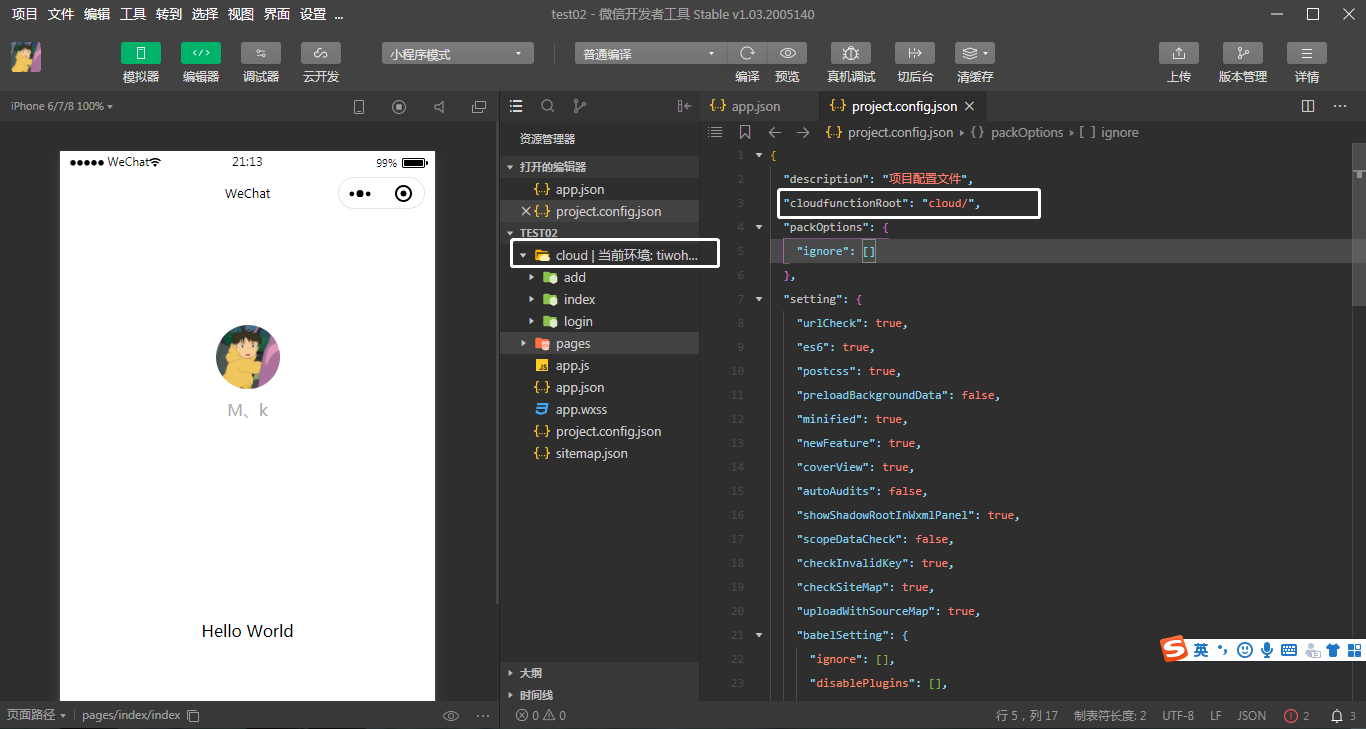Toggle the simulator panel button

(141, 53)
